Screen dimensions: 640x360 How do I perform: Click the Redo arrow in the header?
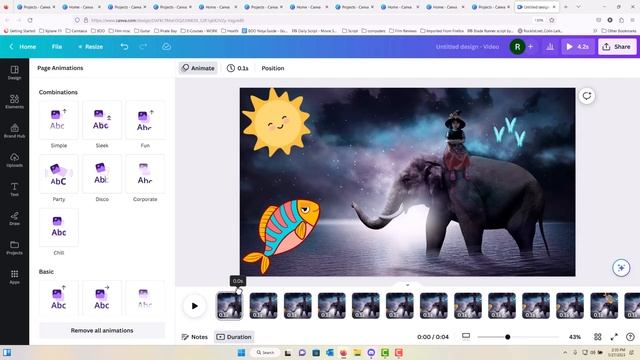point(143,47)
